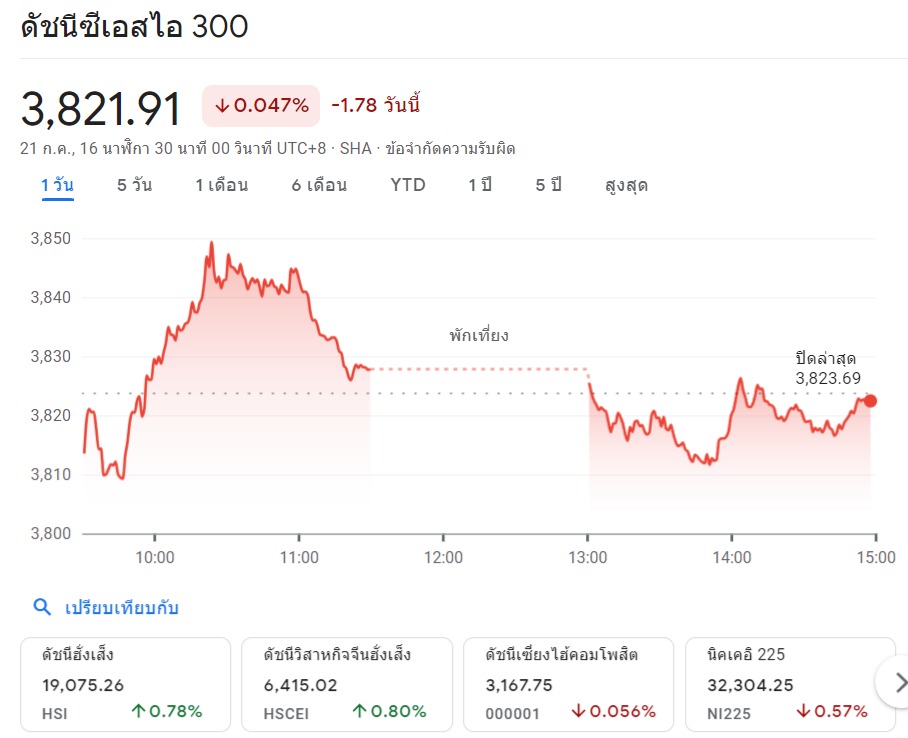Click red down arrow on NI225 card
This screenshot has width=908, height=738.
[804, 712]
